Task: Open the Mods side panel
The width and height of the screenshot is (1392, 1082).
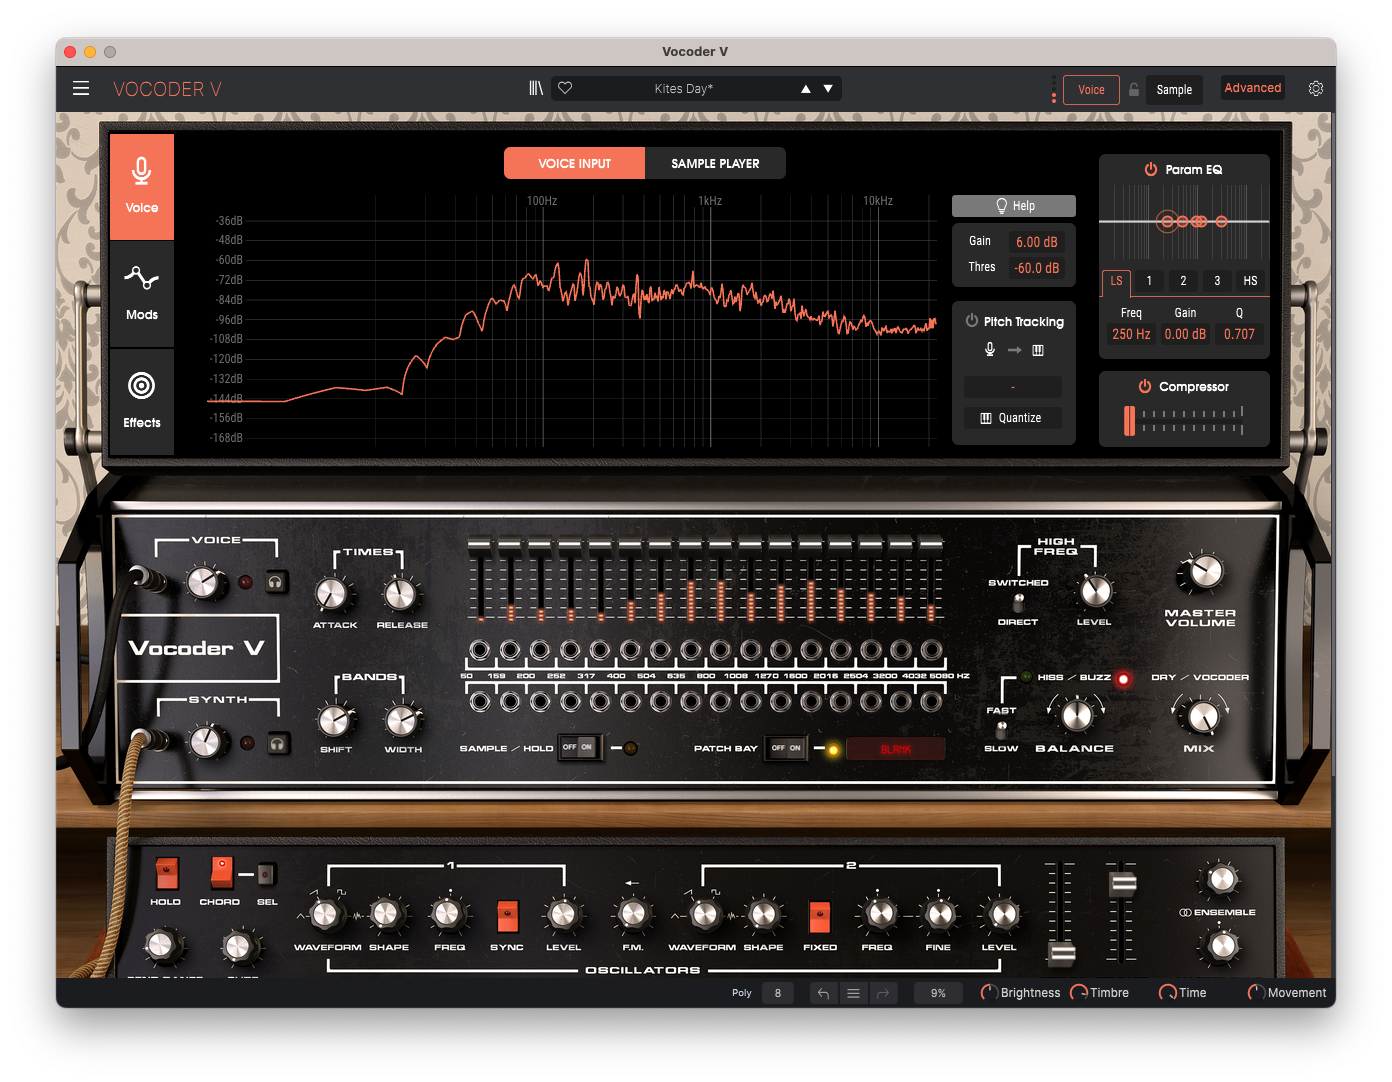Action: [142, 293]
